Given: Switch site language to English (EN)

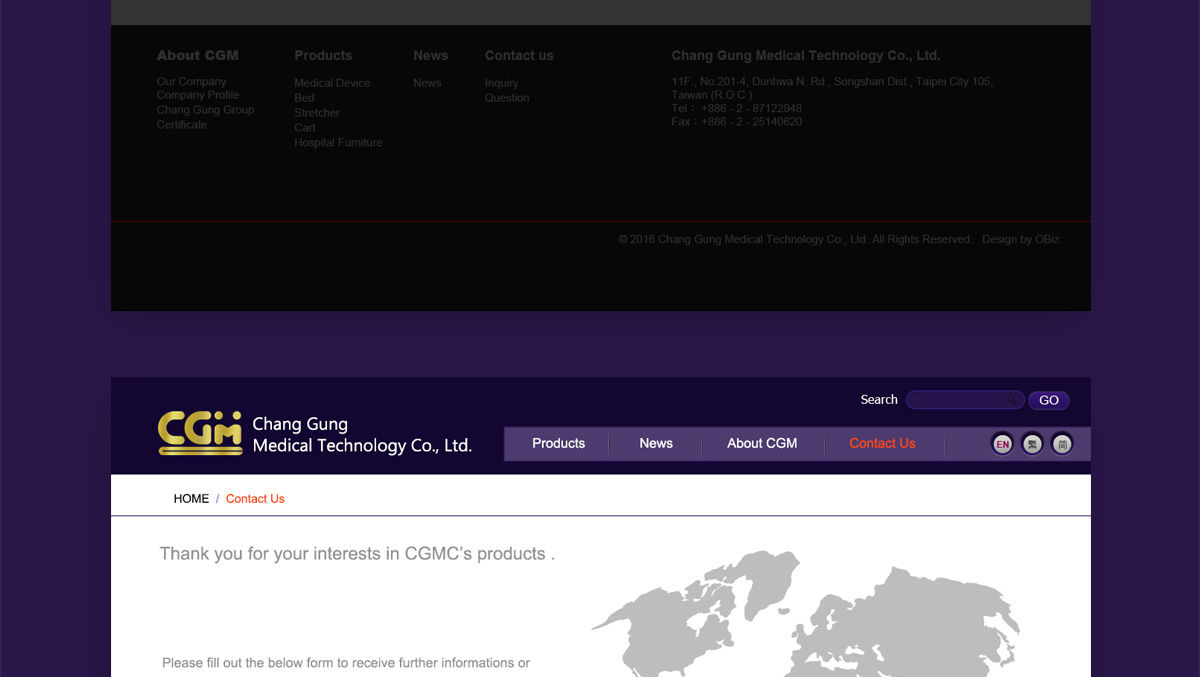Looking at the screenshot, I should [x=1002, y=444].
